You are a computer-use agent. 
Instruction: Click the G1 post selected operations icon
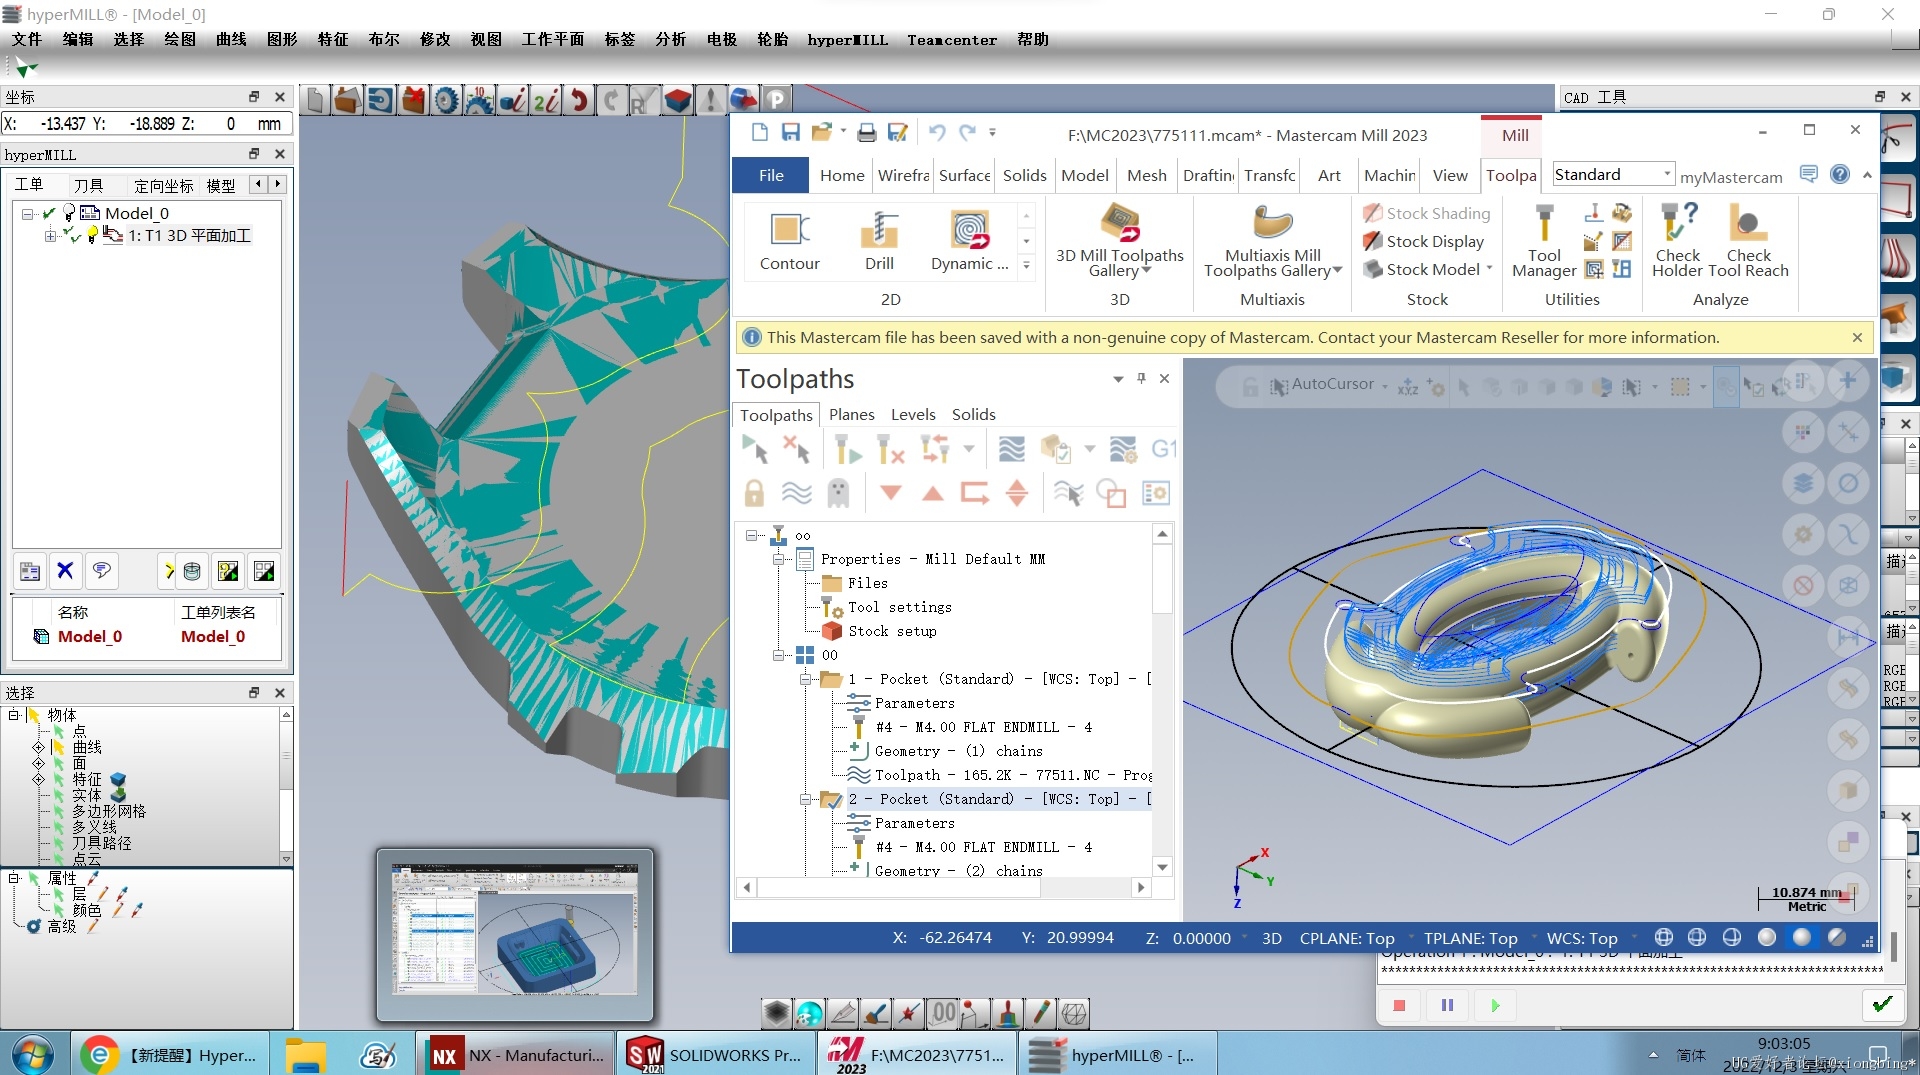pos(1163,449)
